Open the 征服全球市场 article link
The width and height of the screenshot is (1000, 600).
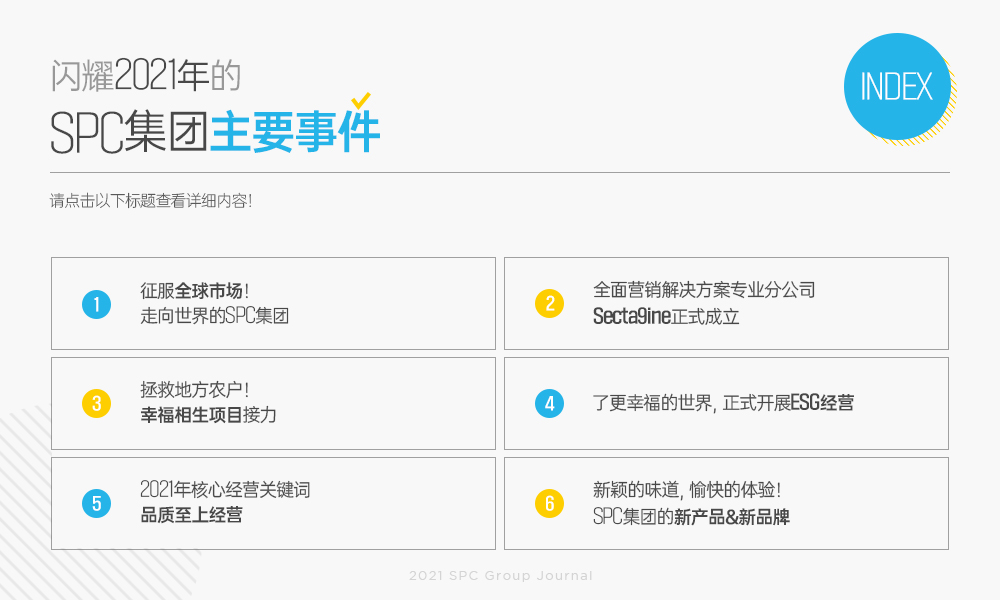[194, 291]
